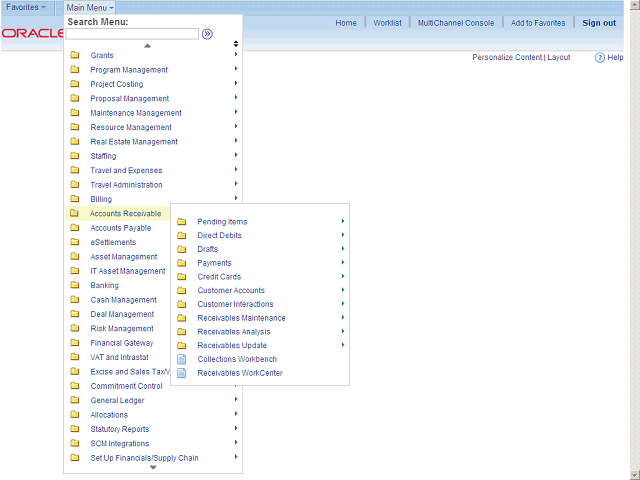640x480 pixels.
Task: Click the Help question mark icon
Action: pos(600,58)
